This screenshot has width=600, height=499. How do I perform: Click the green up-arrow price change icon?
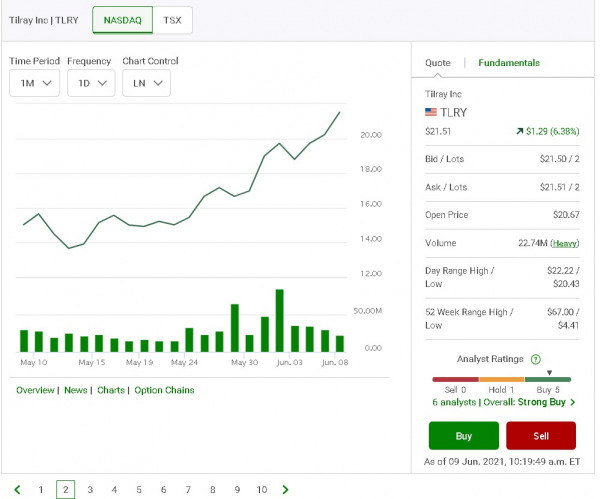(x=520, y=131)
